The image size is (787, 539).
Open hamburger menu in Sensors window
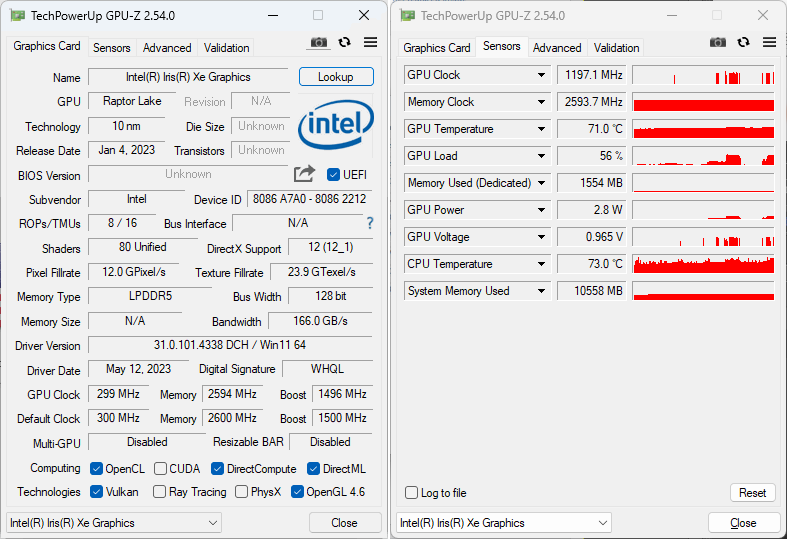pyautogui.click(x=769, y=42)
